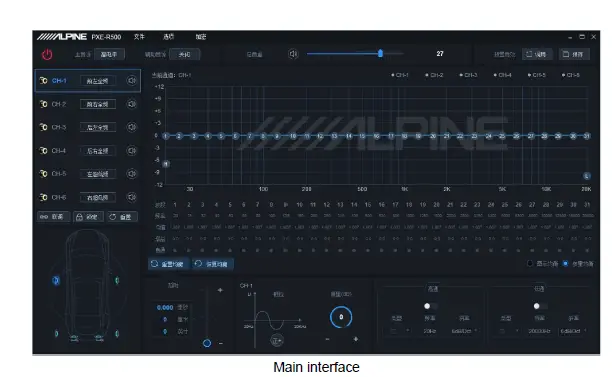Click the speaker-driver icon beside CH-3
The width and height of the screenshot is (612, 377).
43,127
